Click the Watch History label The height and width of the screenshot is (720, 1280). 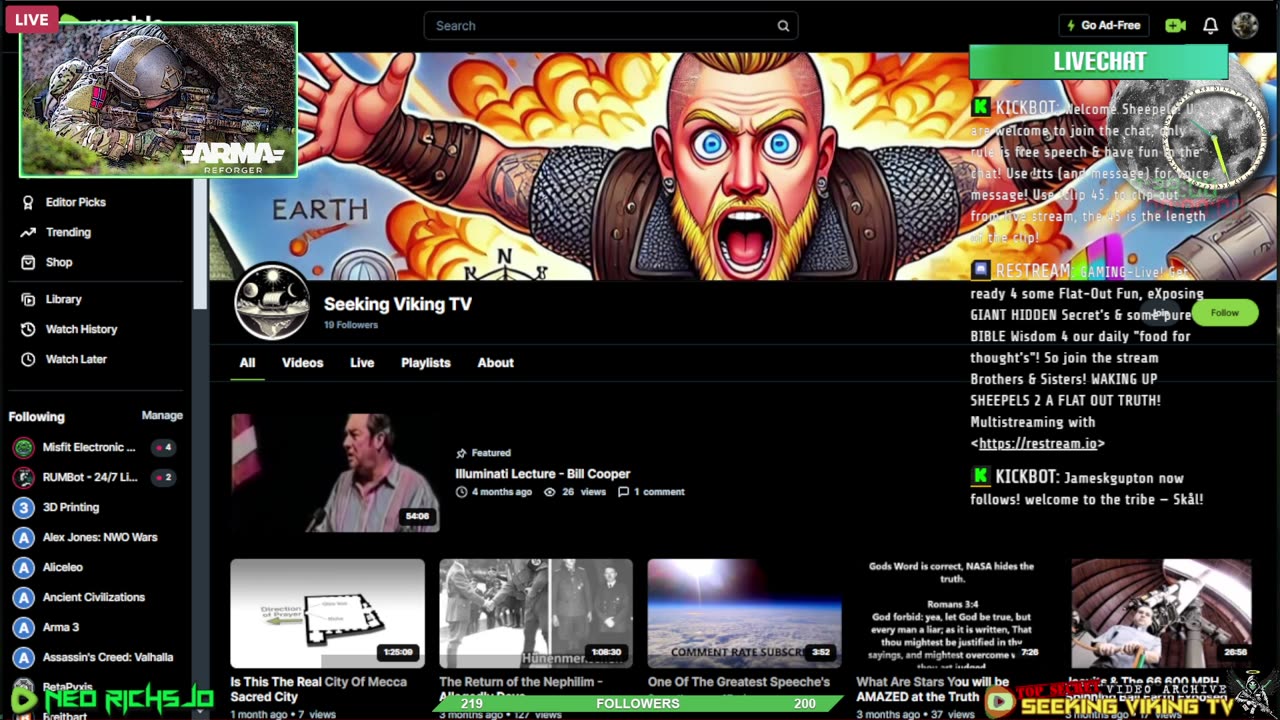[82, 329]
